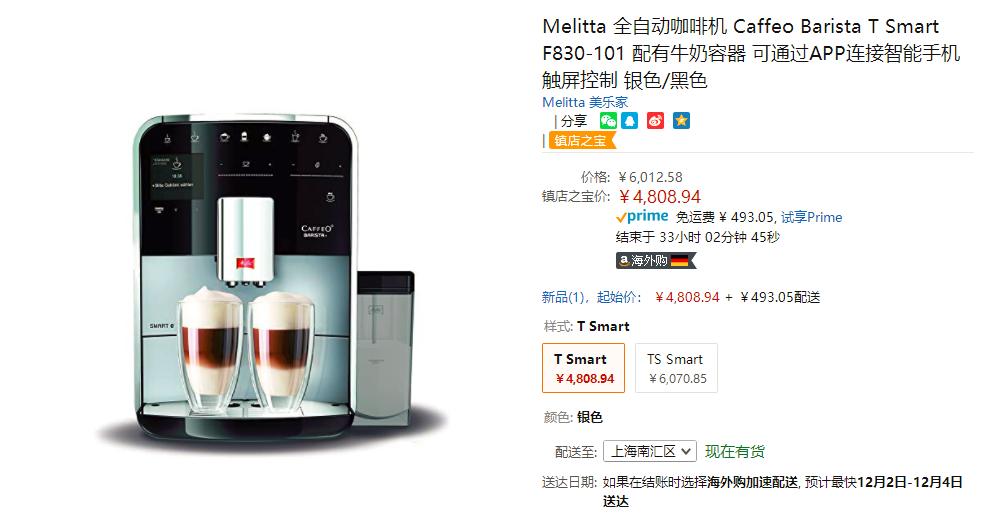This screenshot has width=981, height=518.
Task: Select the T Smart style option
Action: [x=583, y=368]
